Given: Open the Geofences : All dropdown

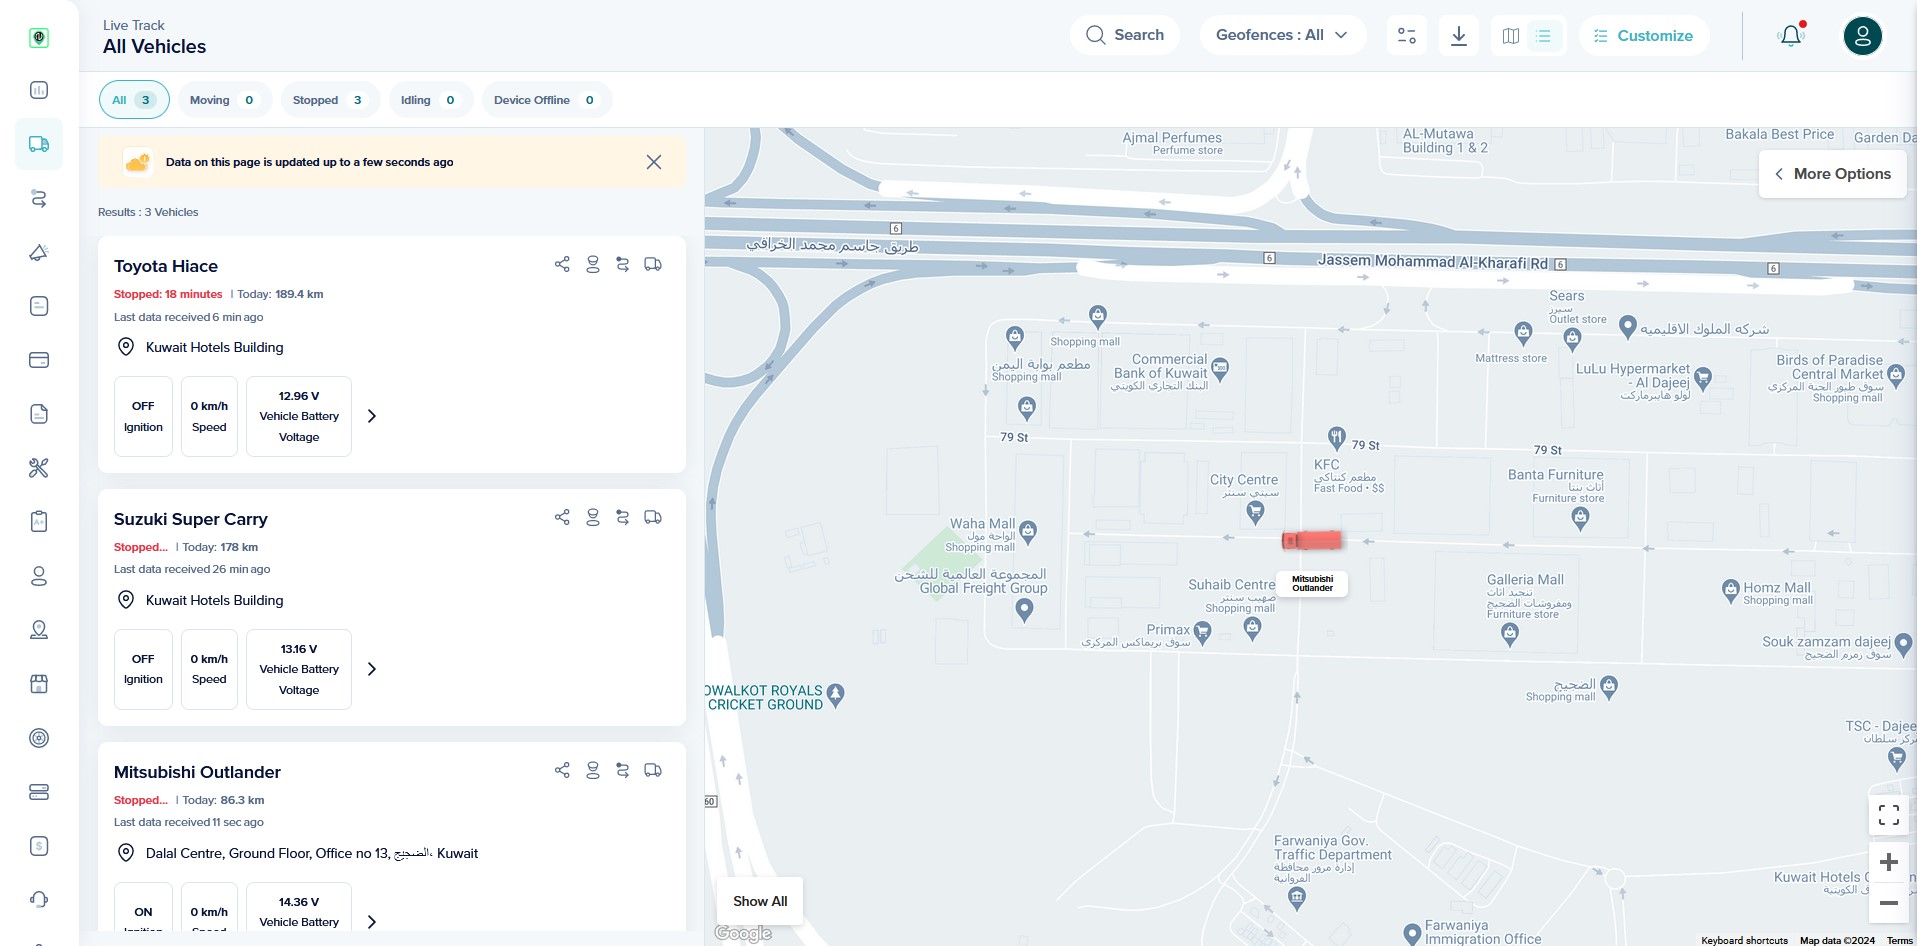Looking at the screenshot, I should pos(1282,35).
